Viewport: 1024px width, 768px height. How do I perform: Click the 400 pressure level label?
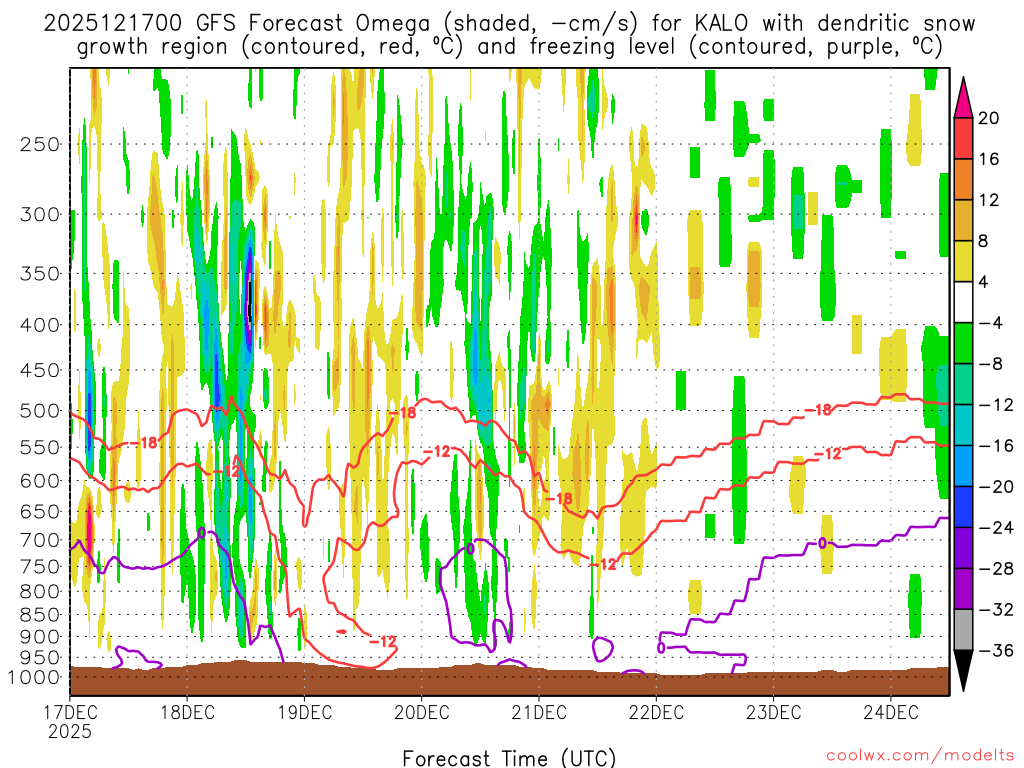pos(40,325)
